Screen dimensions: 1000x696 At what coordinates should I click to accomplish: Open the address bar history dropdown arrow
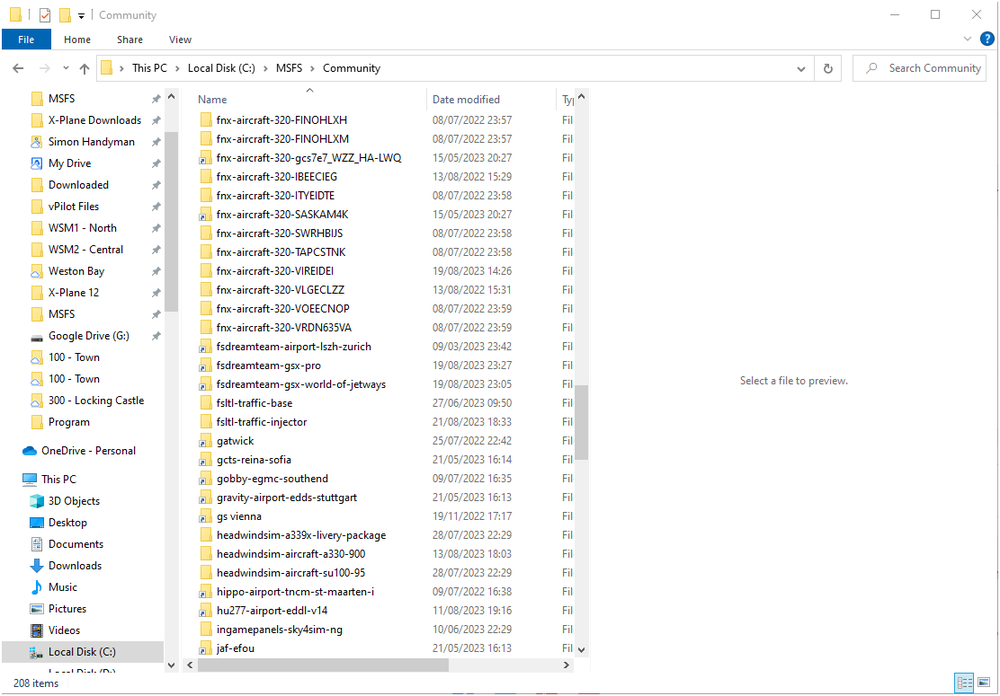[x=800, y=68]
